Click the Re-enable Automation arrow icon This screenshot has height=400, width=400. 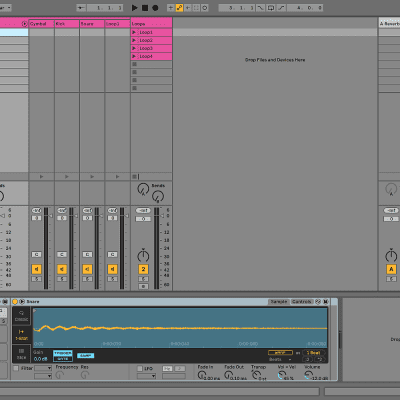tap(188, 8)
